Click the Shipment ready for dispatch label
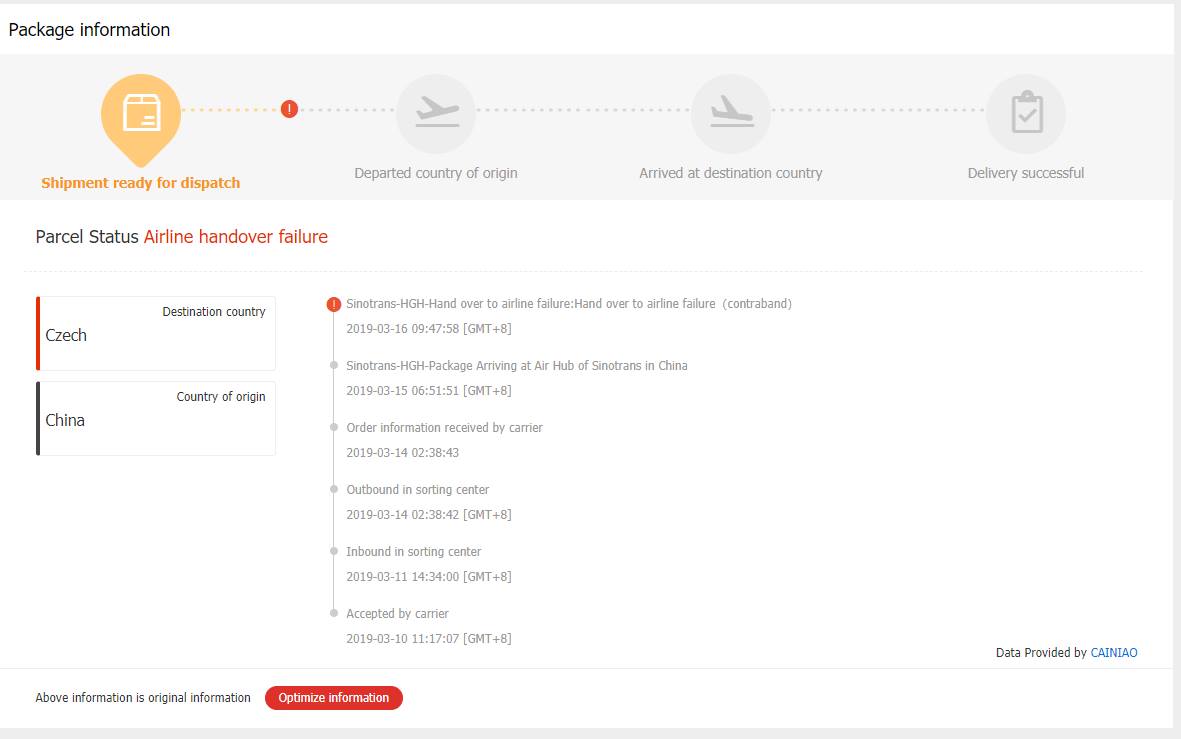 coord(141,183)
